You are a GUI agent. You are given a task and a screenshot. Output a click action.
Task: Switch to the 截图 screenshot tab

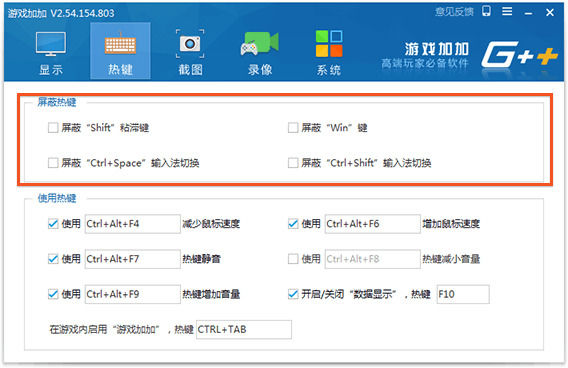point(190,52)
